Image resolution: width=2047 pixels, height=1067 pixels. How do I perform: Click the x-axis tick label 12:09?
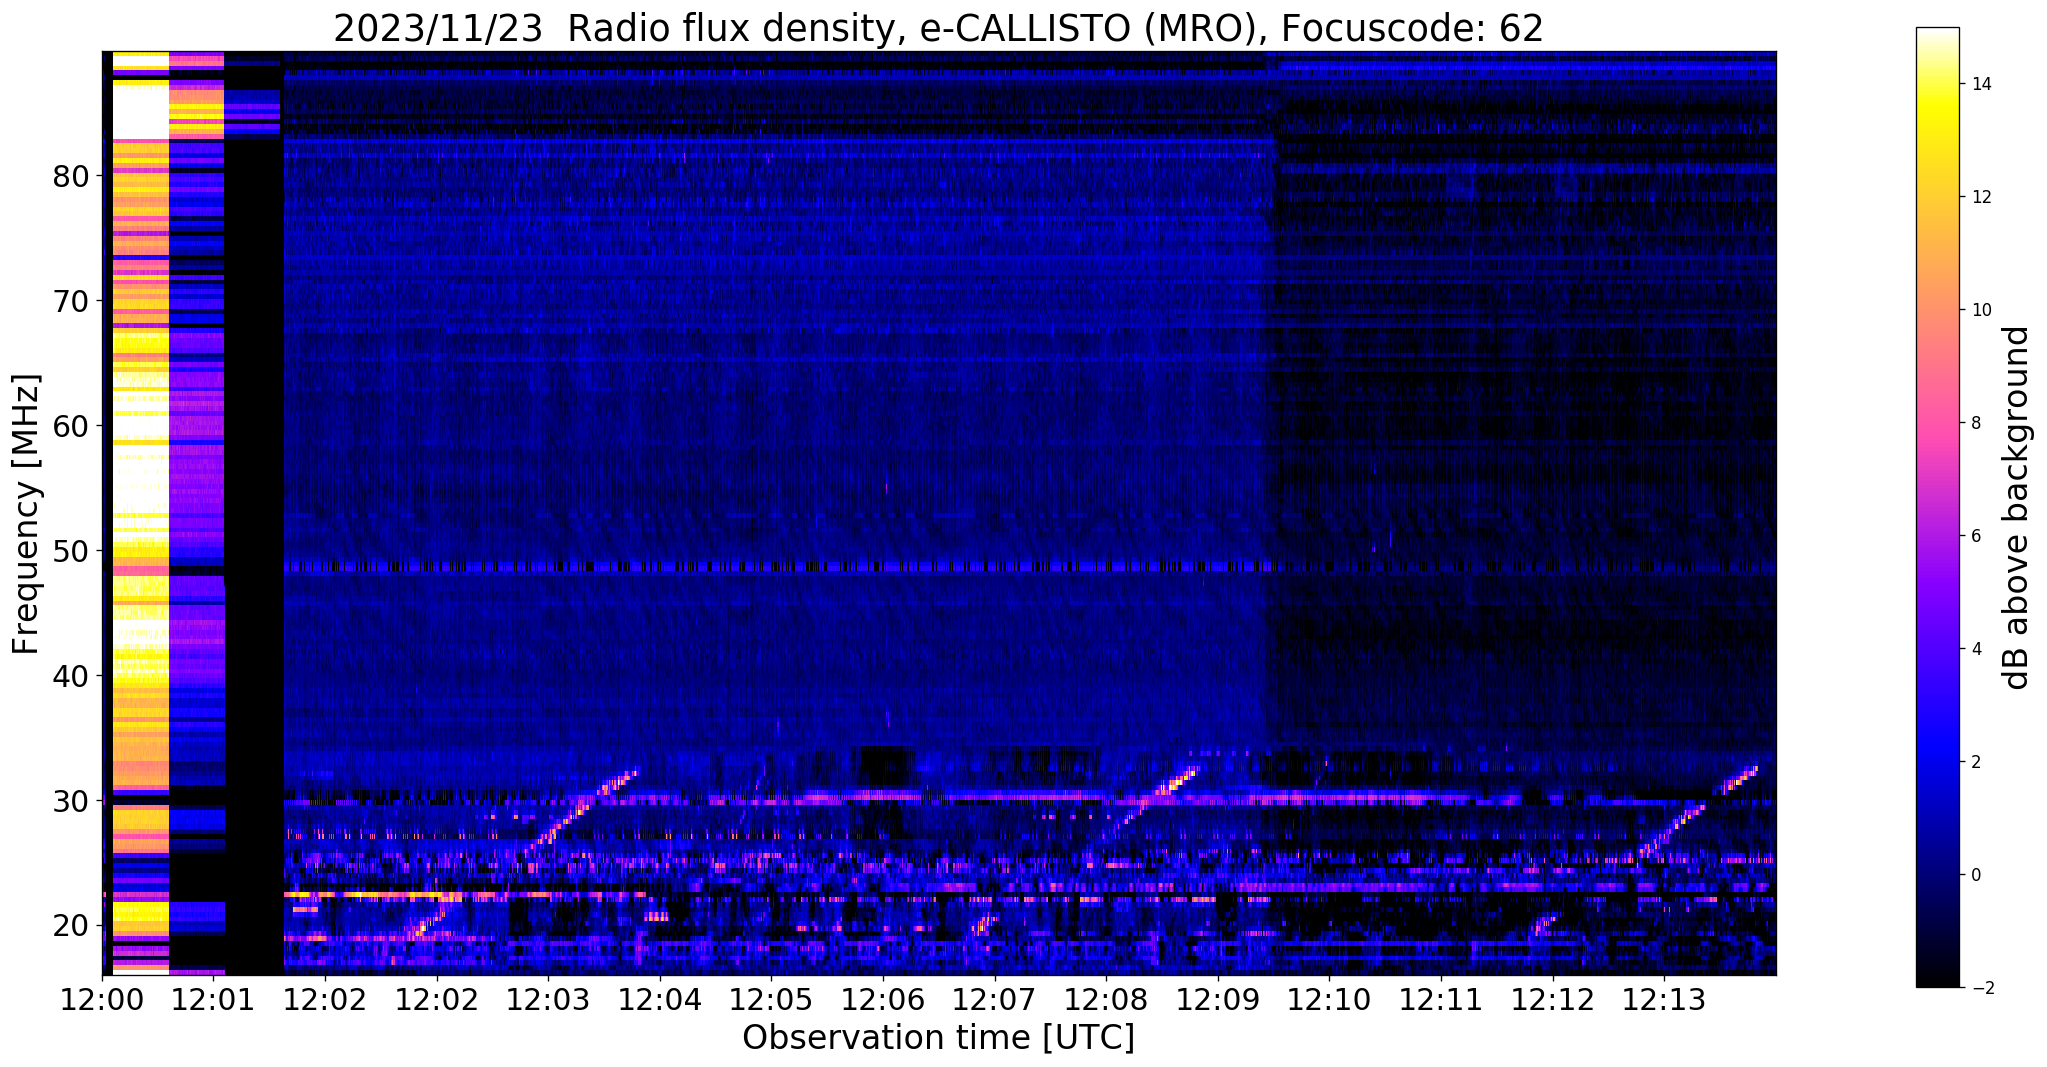(1217, 999)
